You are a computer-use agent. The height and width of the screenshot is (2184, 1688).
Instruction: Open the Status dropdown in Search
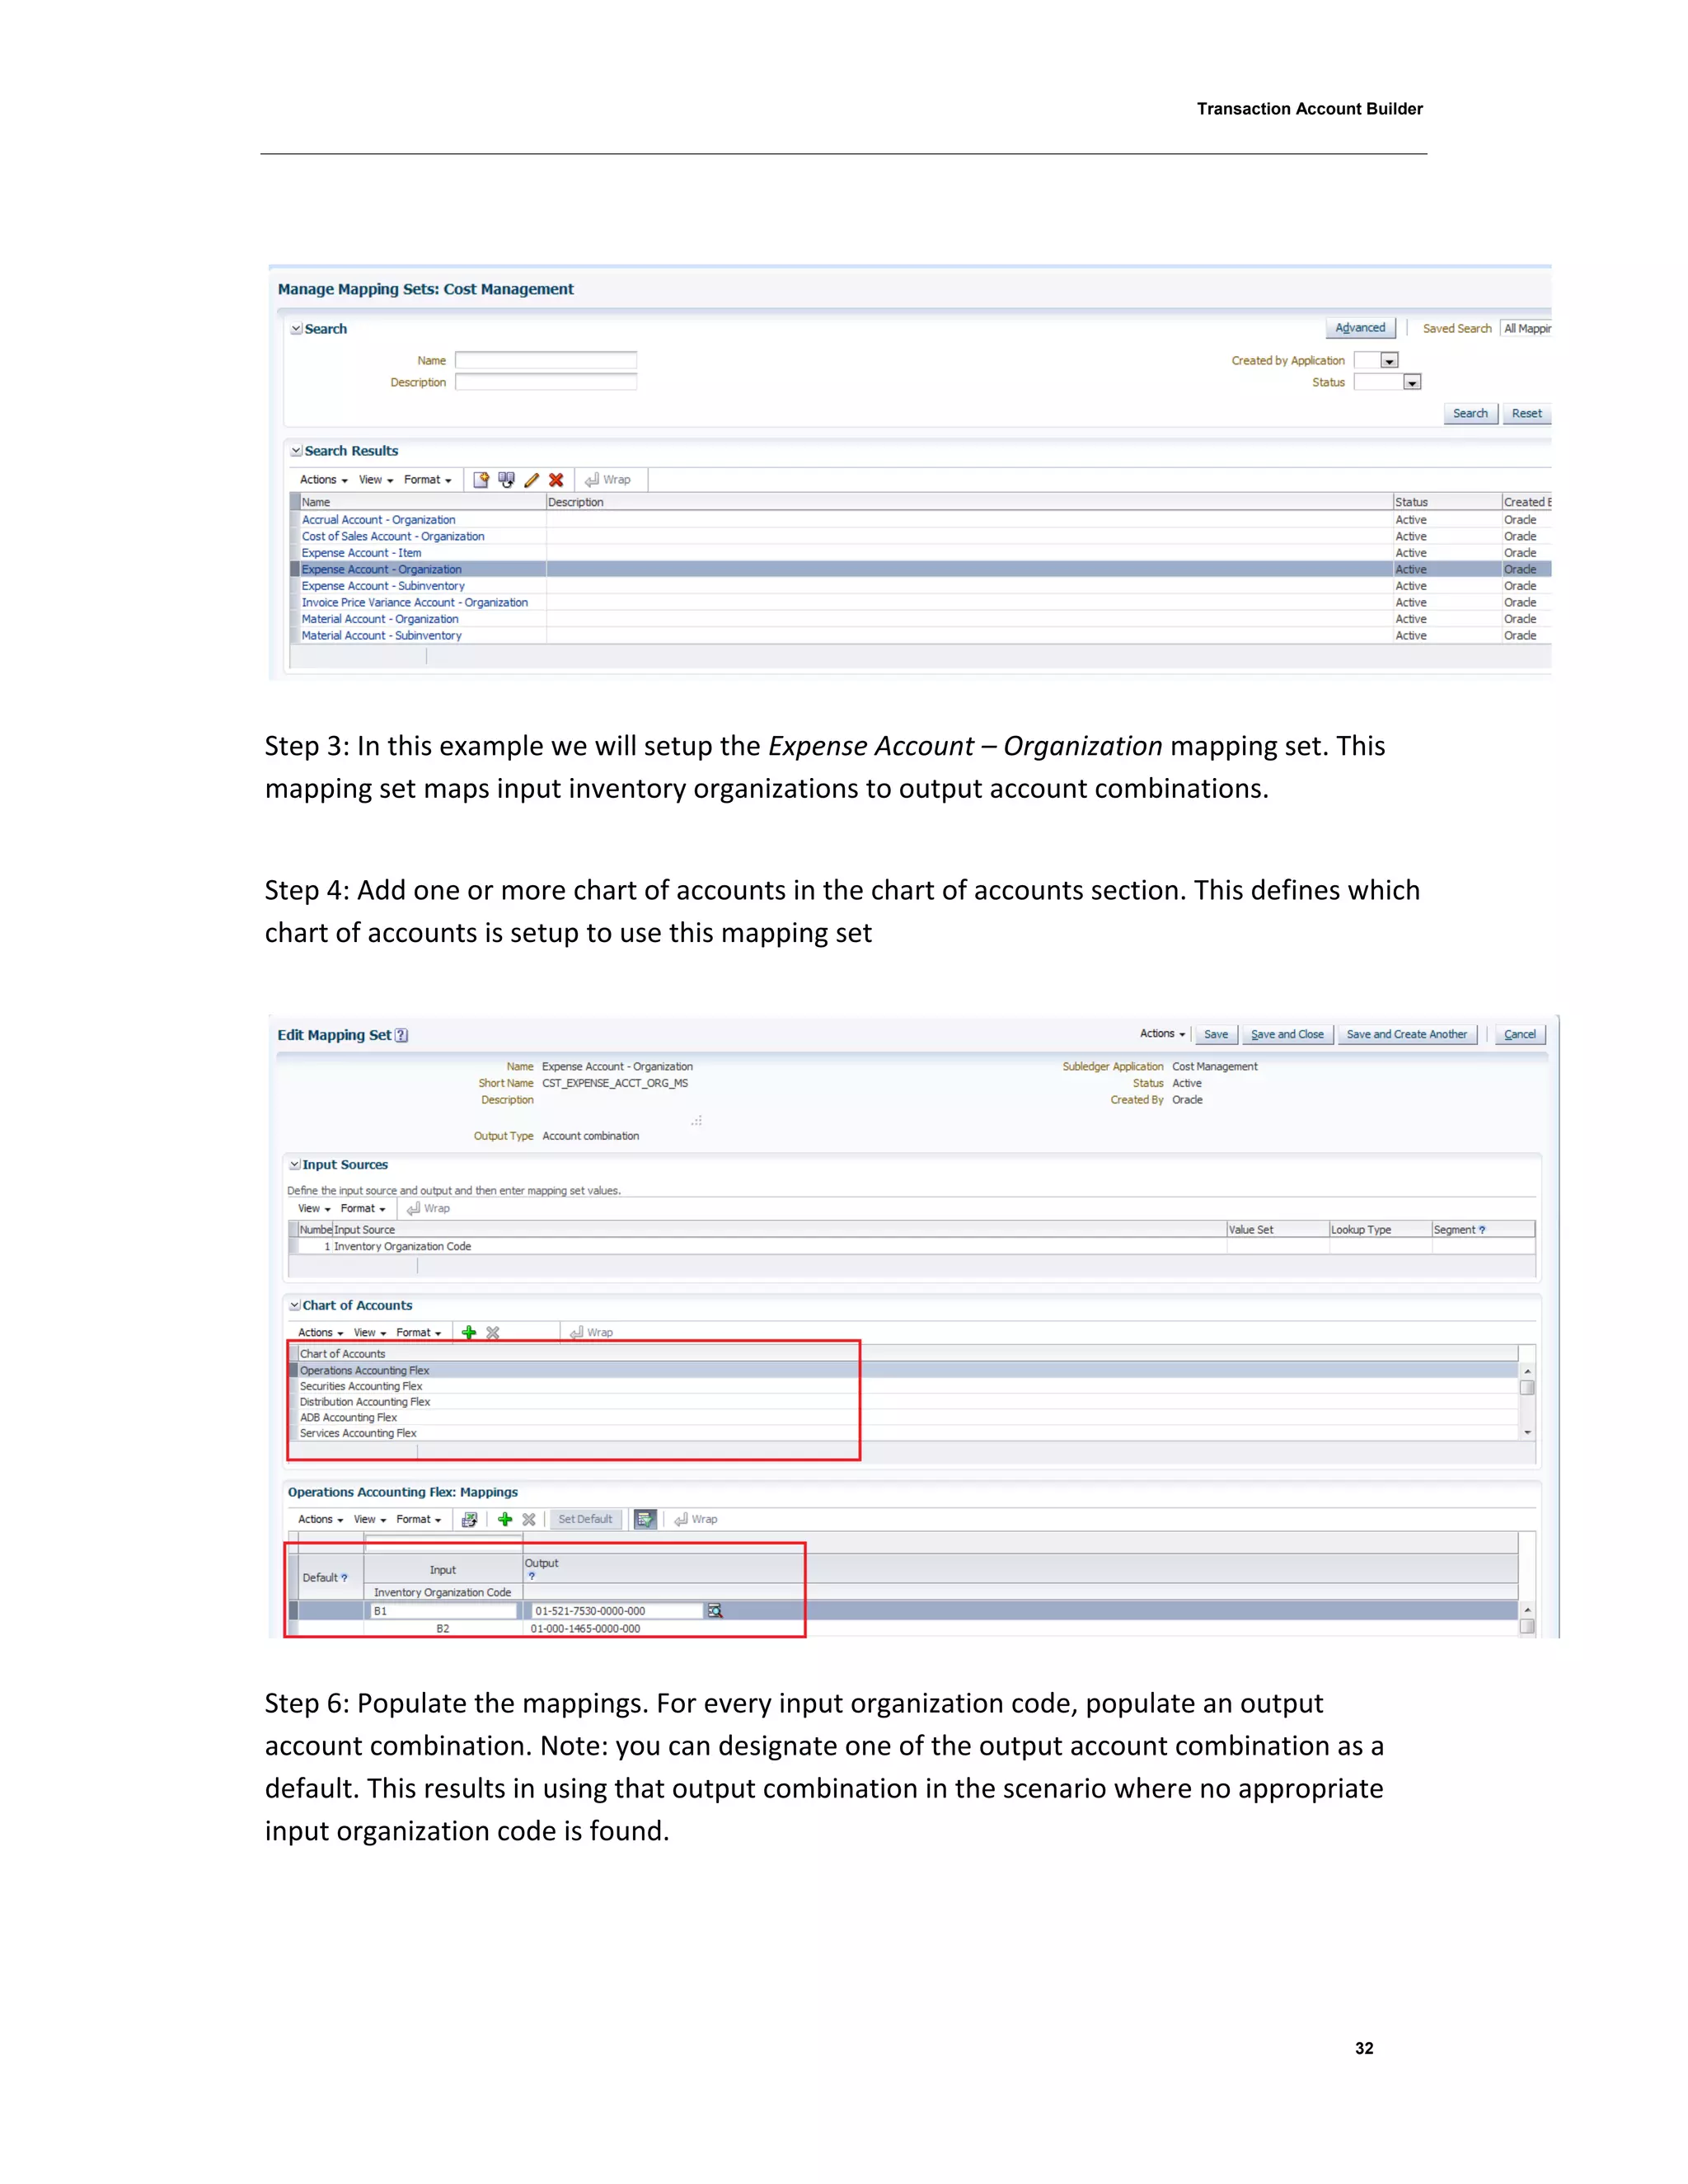(x=1412, y=382)
